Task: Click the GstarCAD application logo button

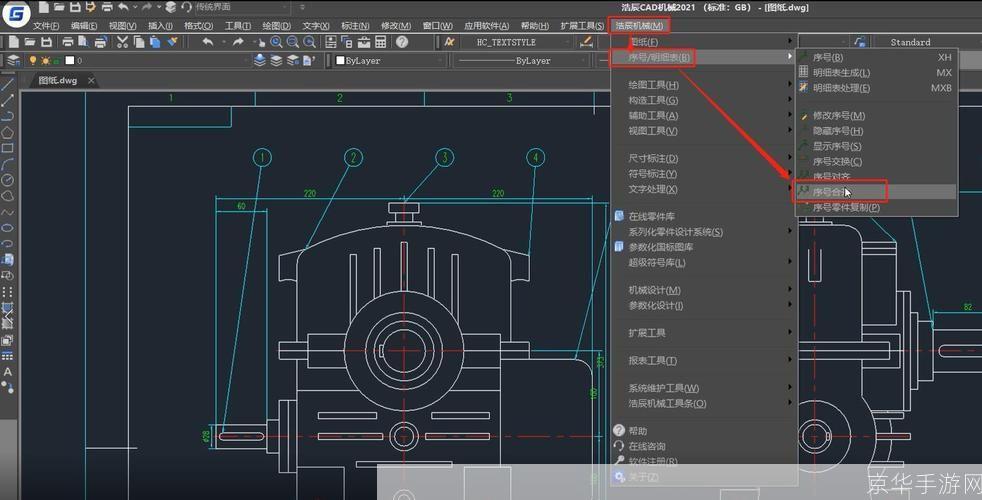Action: click(17, 13)
